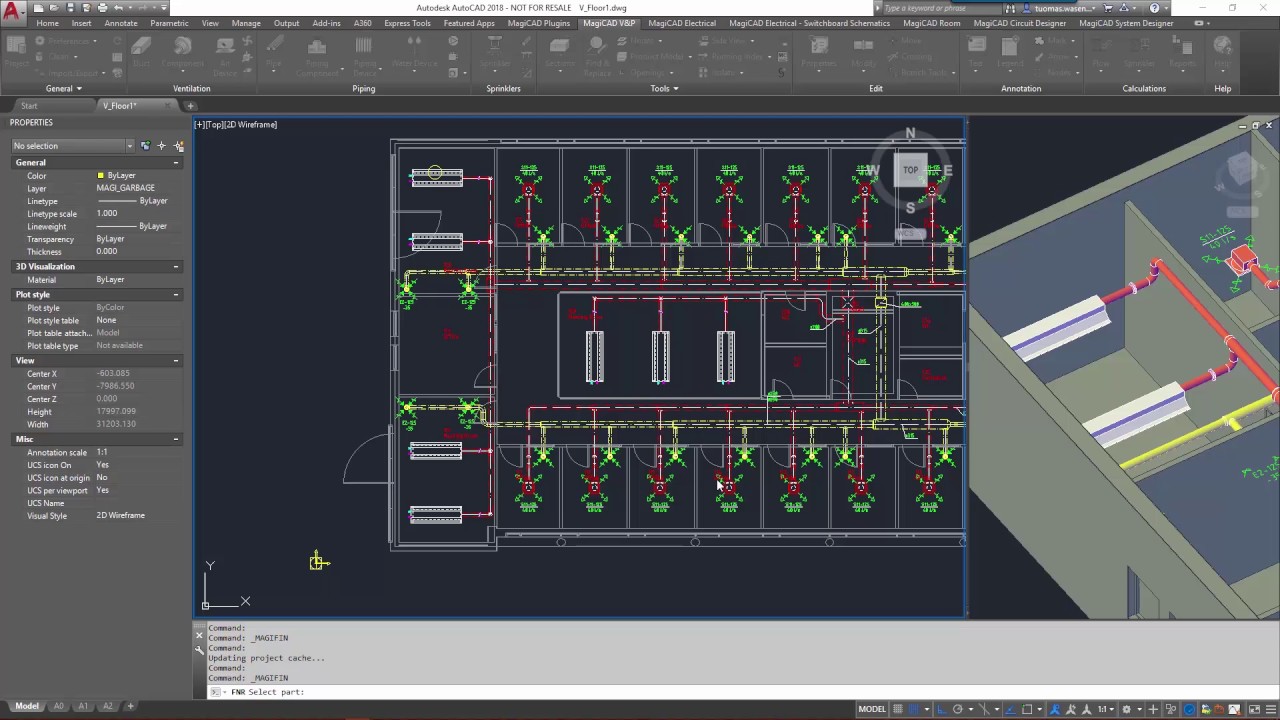The height and width of the screenshot is (720, 1280).
Task: Add a new drawing tab with plus button
Action: point(190,105)
